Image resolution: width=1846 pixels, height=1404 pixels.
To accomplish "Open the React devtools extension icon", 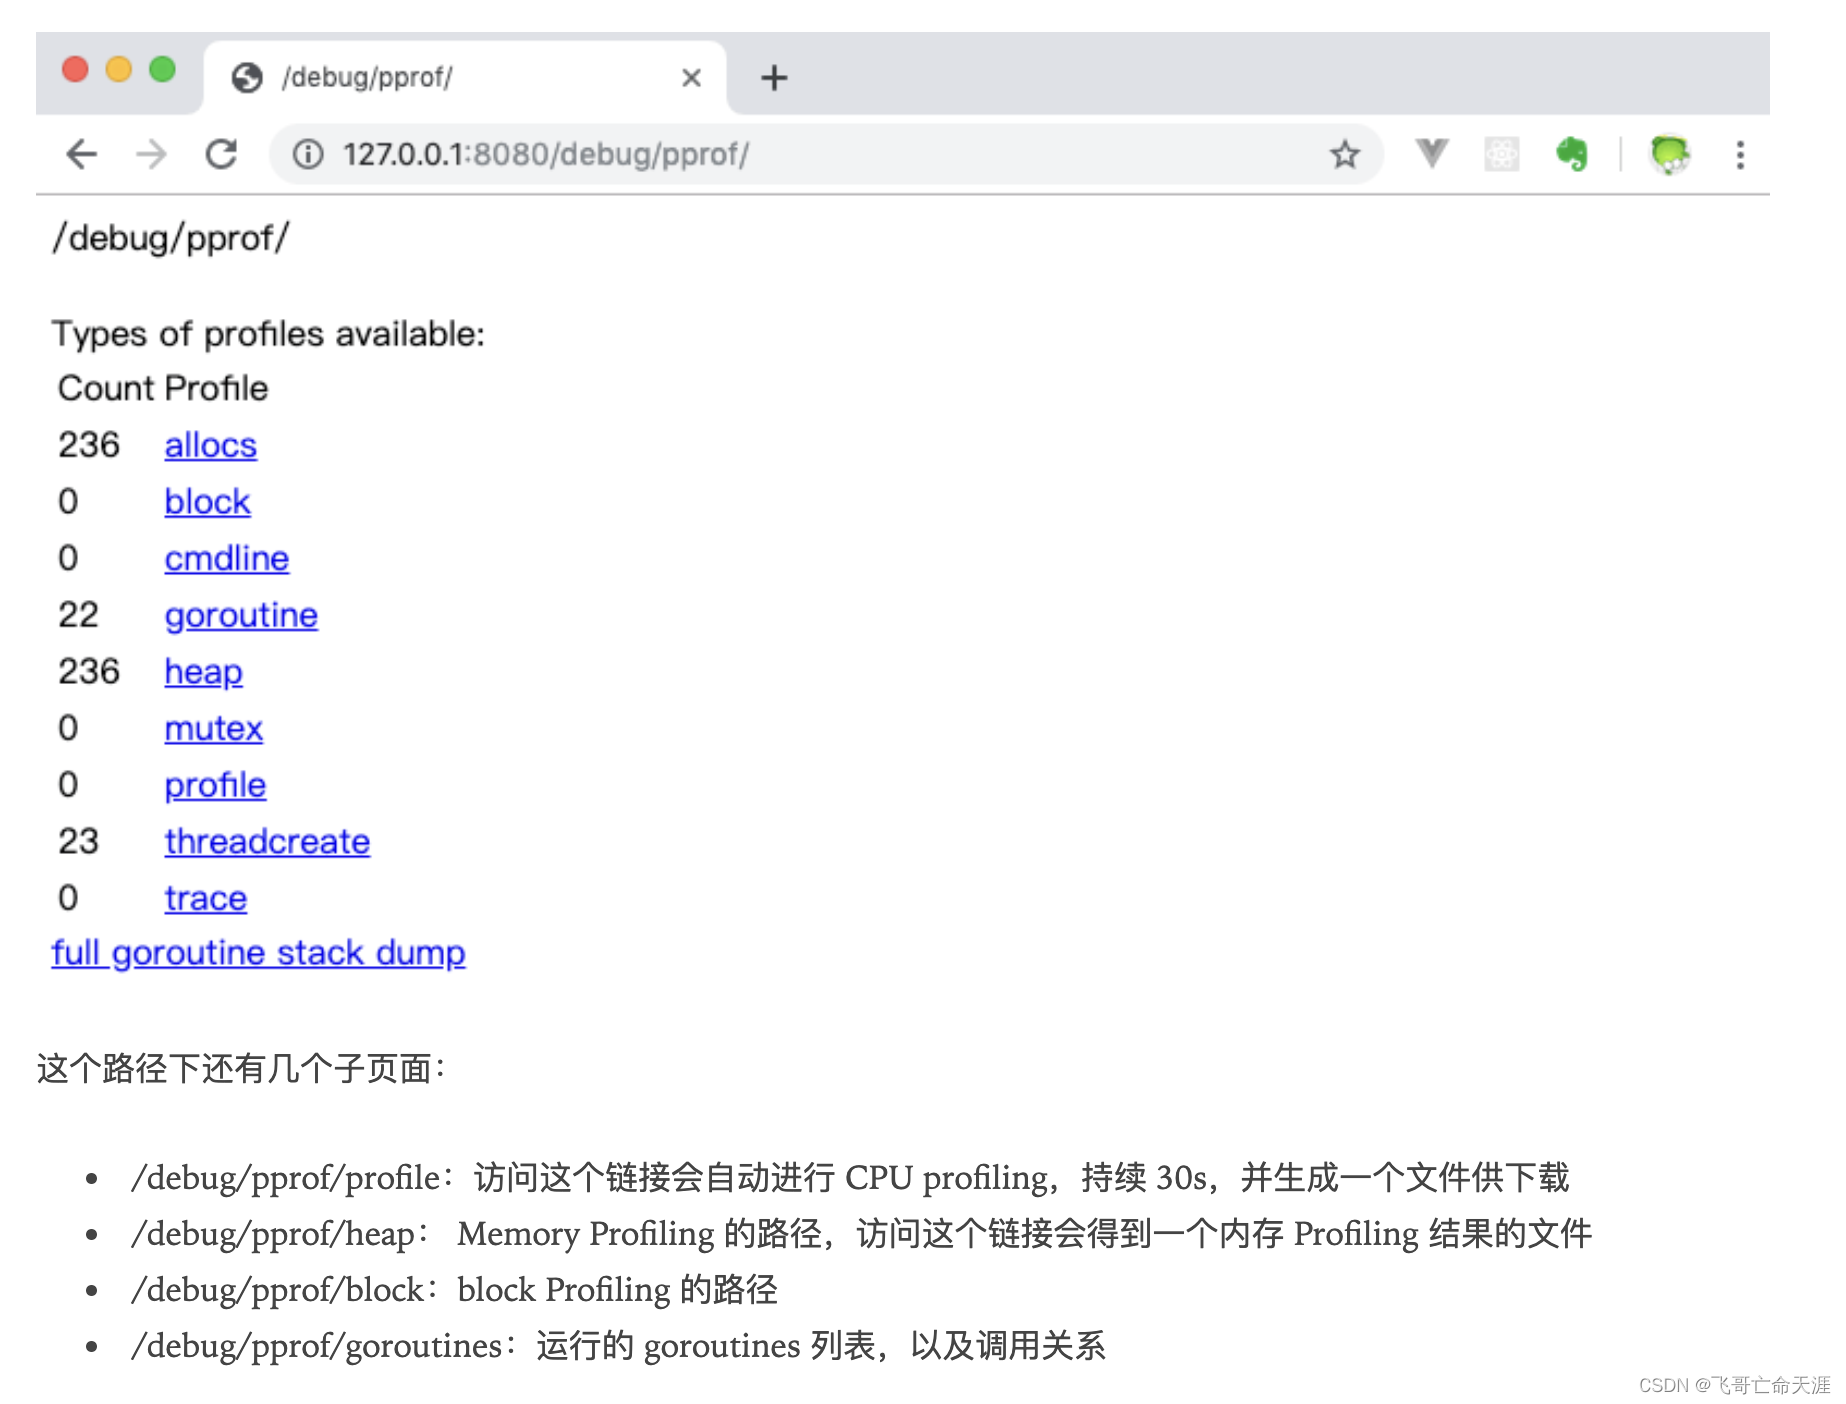I will pos(1501,154).
